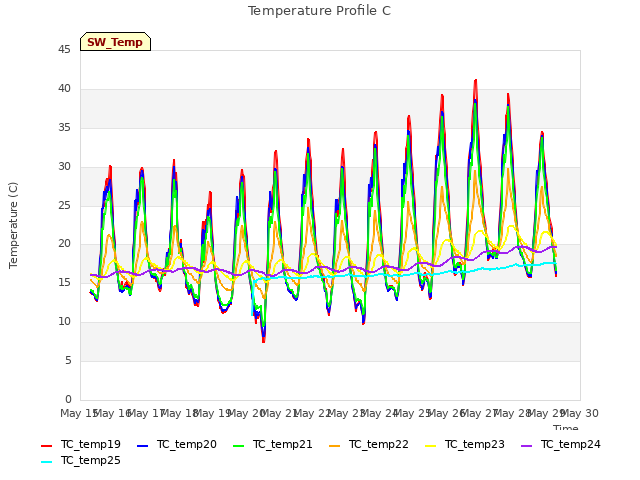640x480 pixels.
Task: Click the y-axis tick label 35
Action: point(64,128)
